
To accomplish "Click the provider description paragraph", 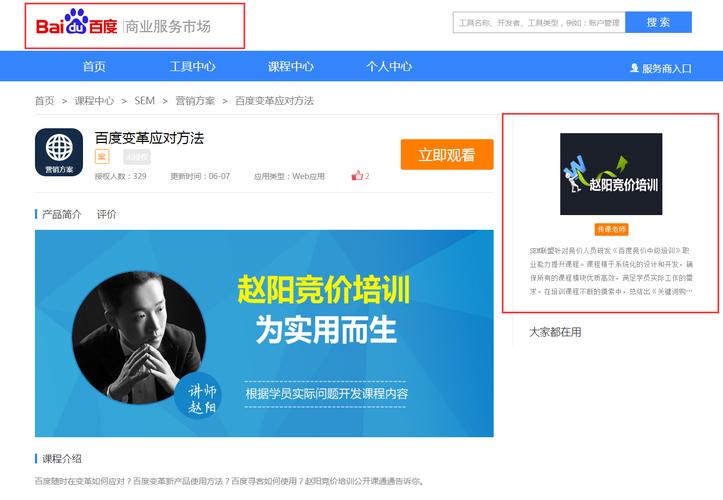I will pos(611,271).
